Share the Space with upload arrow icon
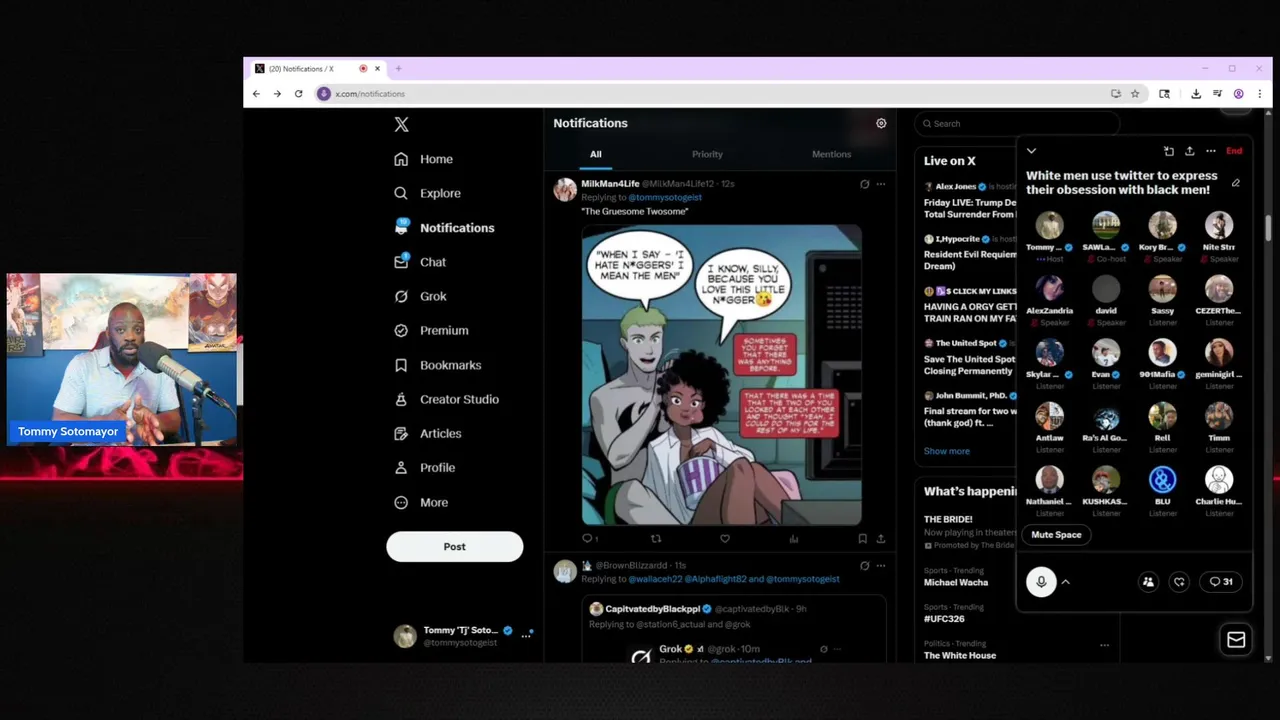The width and height of the screenshot is (1280, 720). click(1189, 151)
